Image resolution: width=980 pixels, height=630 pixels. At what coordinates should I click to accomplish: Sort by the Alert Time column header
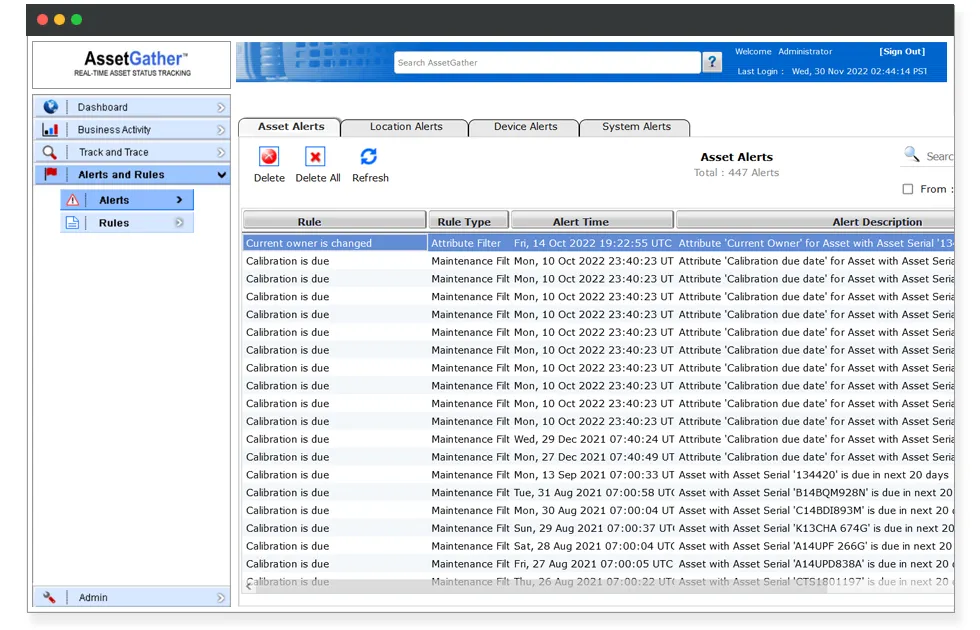(592, 221)
